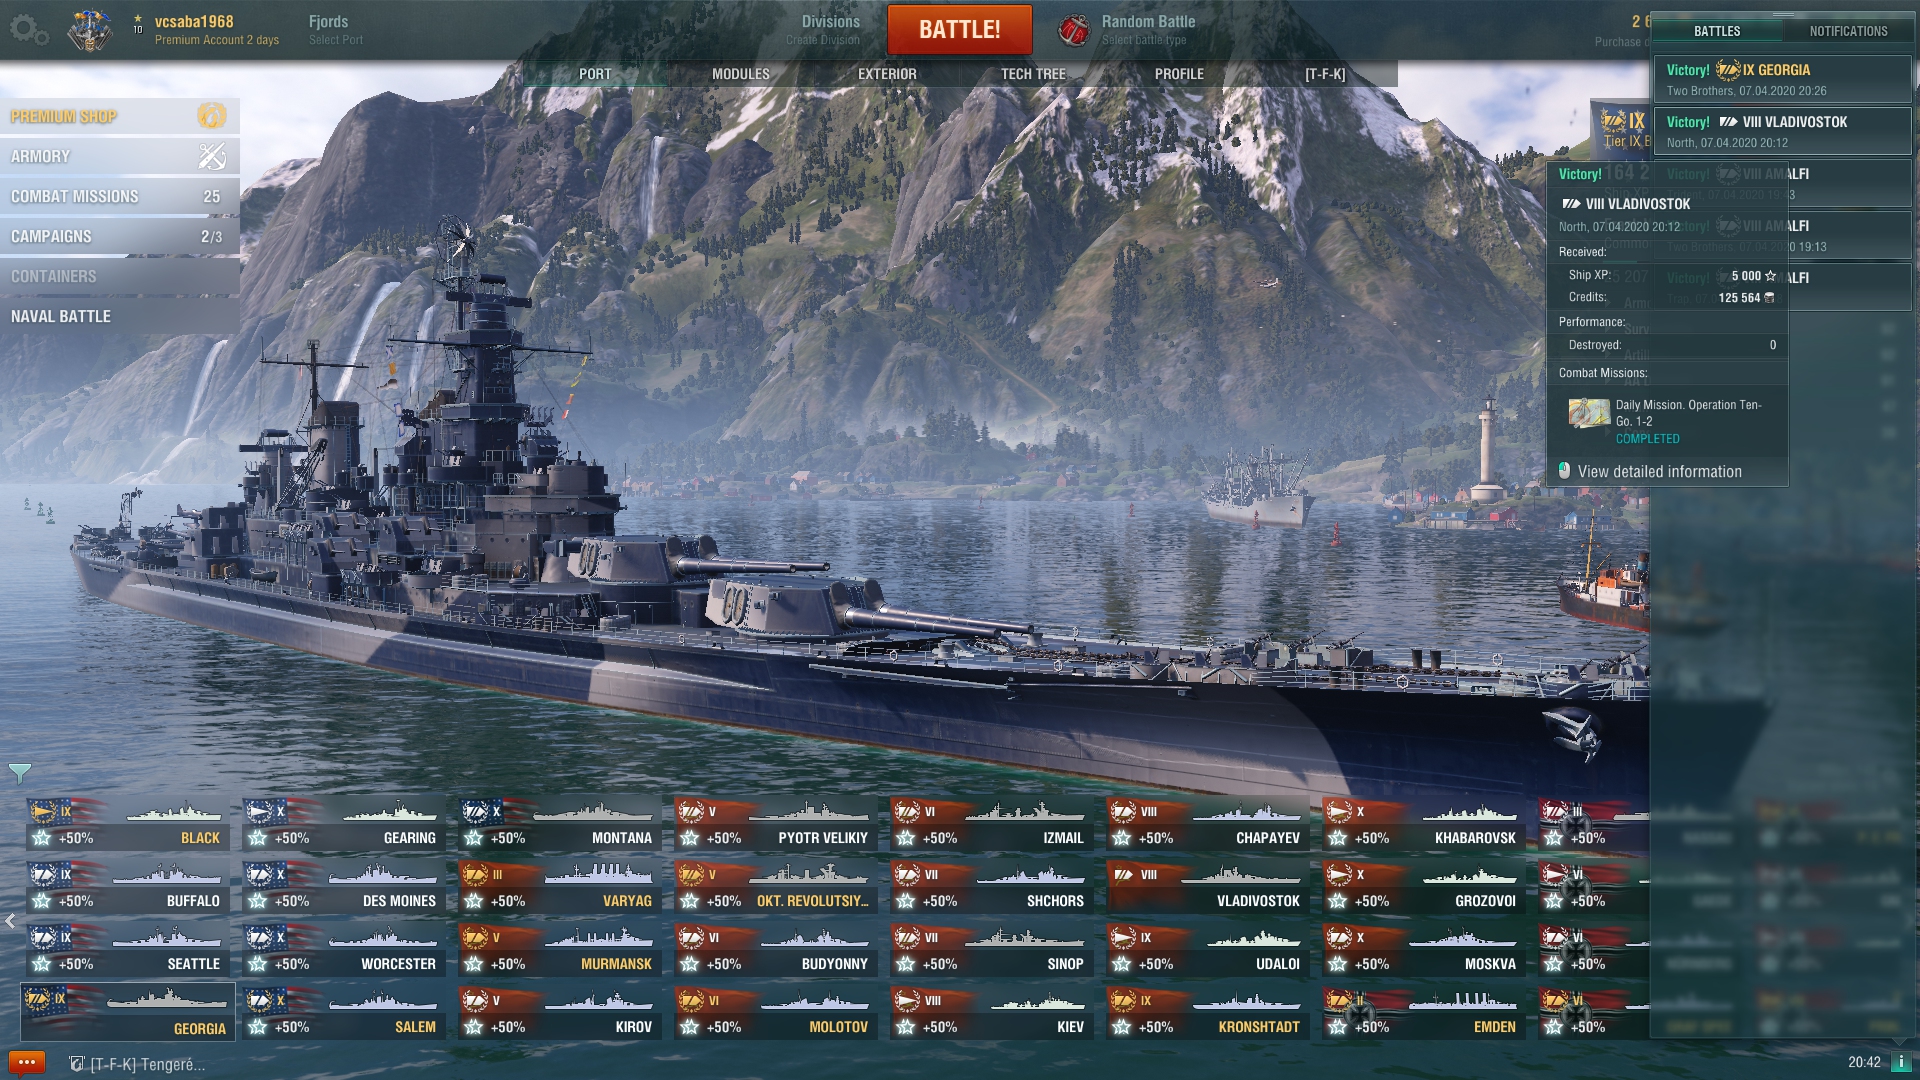1920x1080 pixels.
Task: Select the Kronshtadt ship in carousel
Action: 1207,1014
